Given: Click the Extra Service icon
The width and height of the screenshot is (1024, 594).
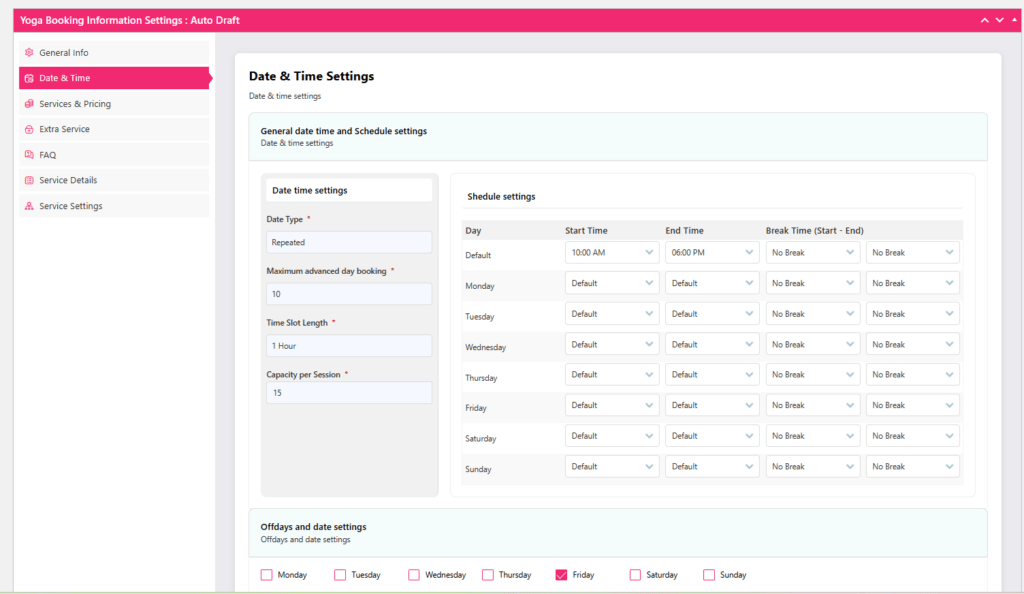Looking at the screenshot, I should click(x=29, y=129).
